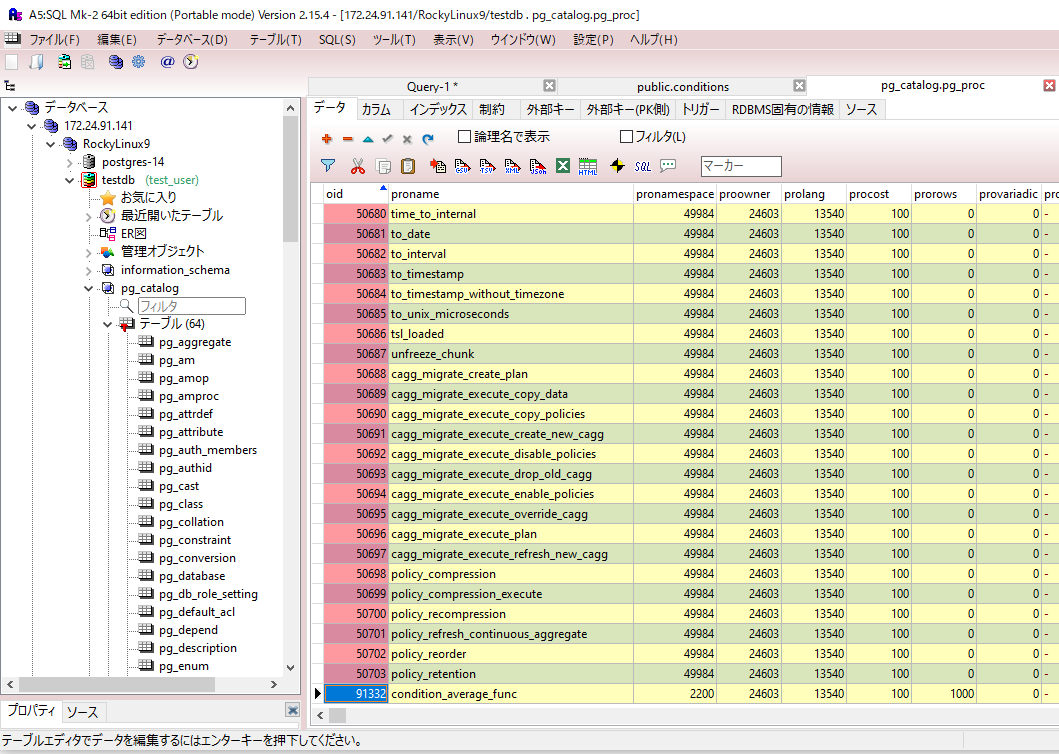Export to Excel green icon
The width and height of the screenshot is (1059, 754).
tap(563, 166)
